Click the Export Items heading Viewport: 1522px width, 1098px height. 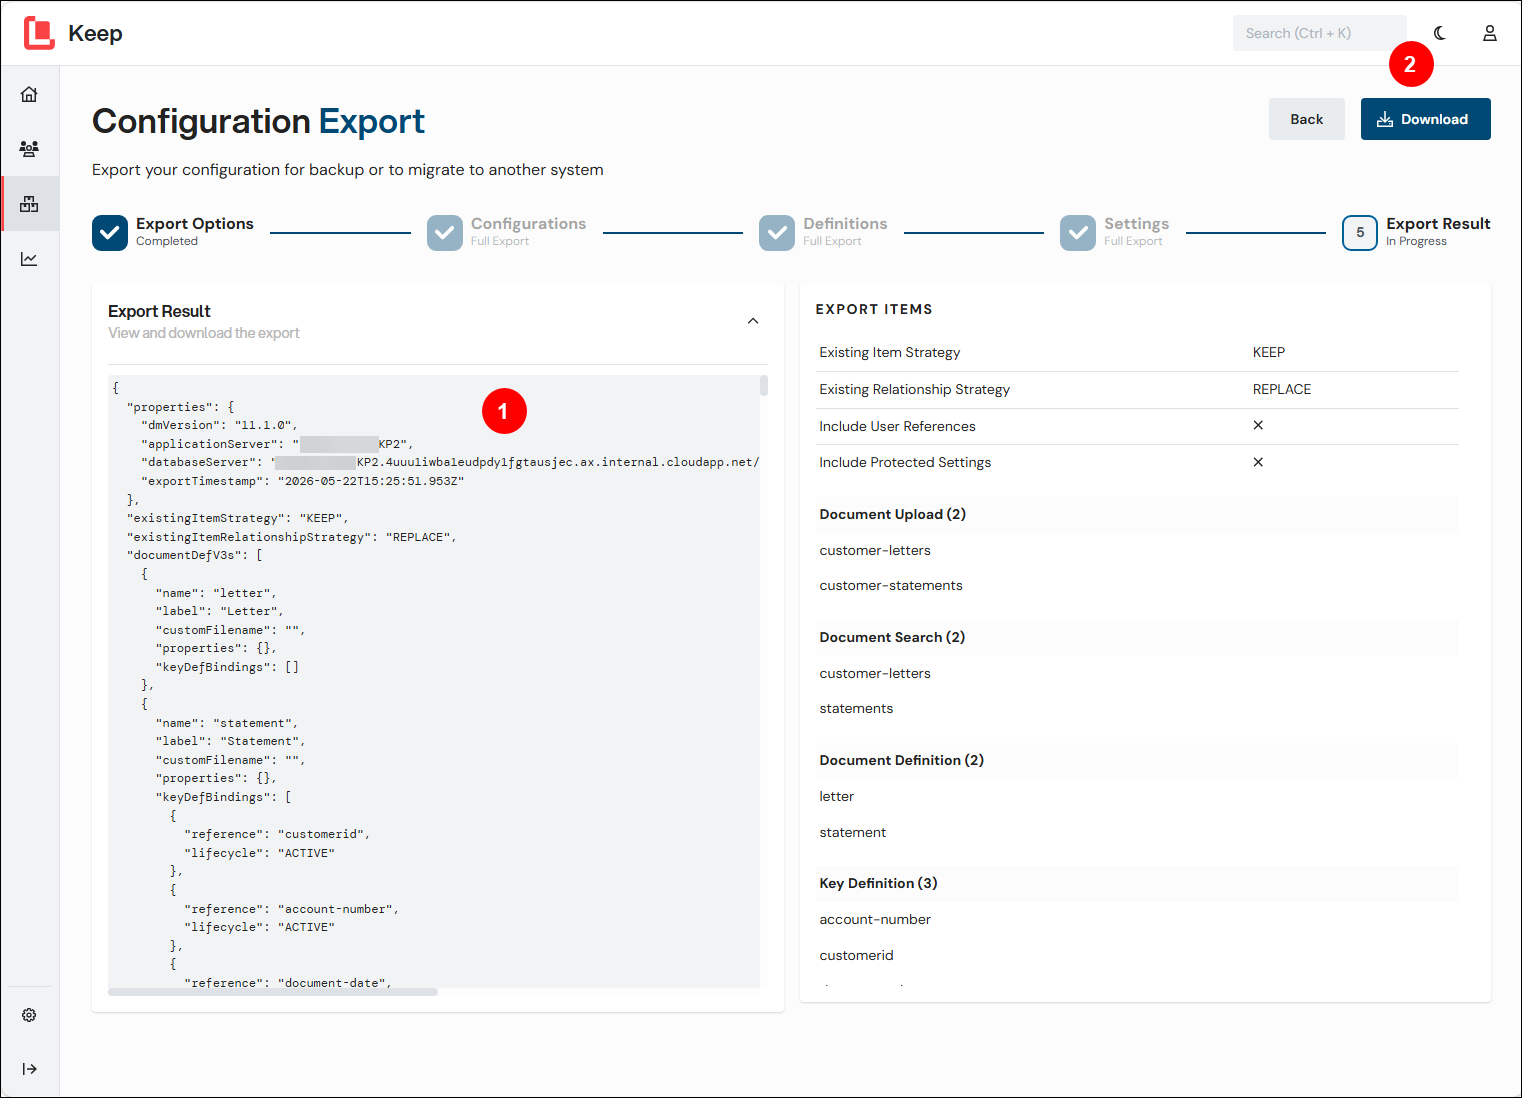(874, 309)
